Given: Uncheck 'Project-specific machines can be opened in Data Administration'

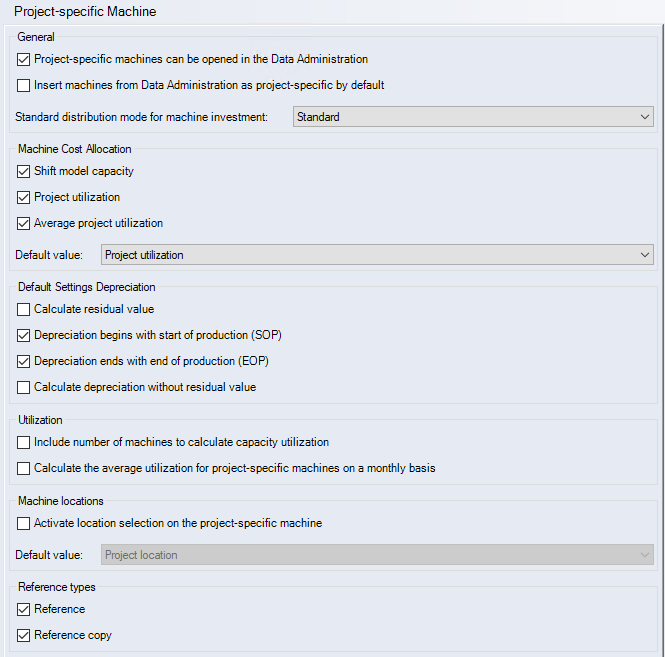Looking at the screenshot, I should click(x=24, y=60).
